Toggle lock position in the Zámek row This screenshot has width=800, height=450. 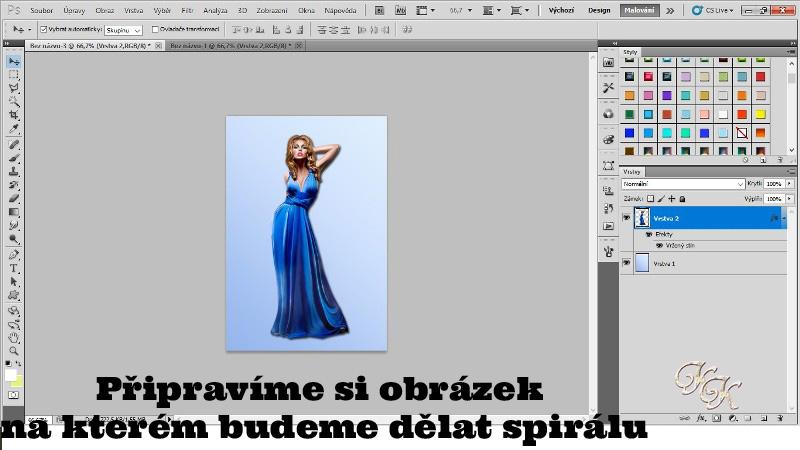671,199
